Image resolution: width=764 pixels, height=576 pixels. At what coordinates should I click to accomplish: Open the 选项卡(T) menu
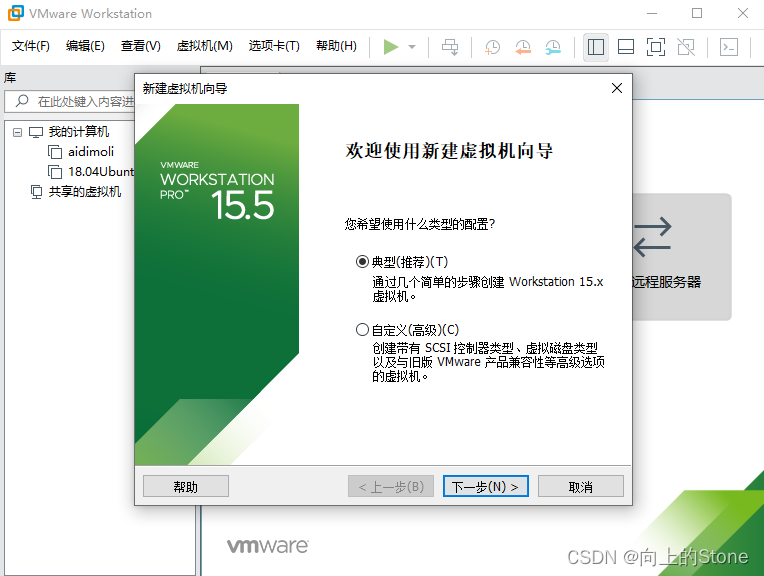[274, 46]
